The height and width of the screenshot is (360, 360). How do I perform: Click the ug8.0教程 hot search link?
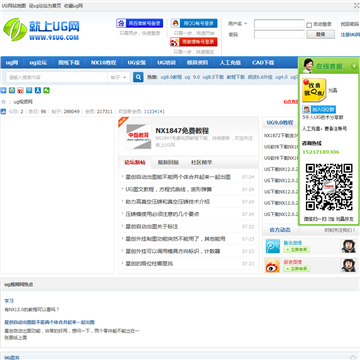[x=171, y=77]
